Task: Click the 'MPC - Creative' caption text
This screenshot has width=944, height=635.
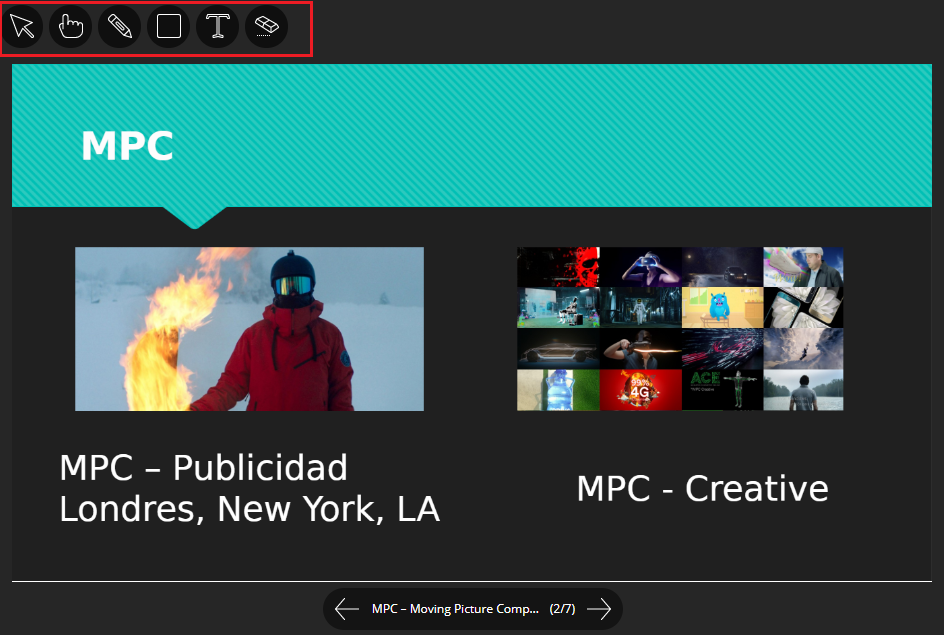Action: (x=702, y=489)
